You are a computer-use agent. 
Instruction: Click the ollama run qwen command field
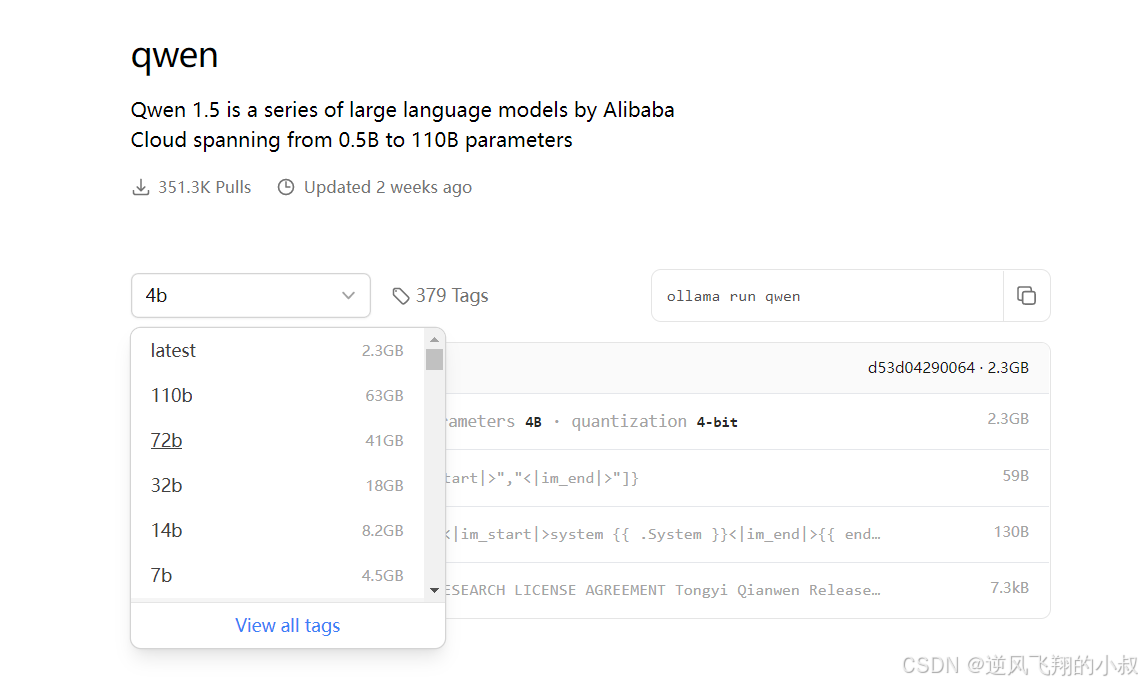(x=827, y=296)
